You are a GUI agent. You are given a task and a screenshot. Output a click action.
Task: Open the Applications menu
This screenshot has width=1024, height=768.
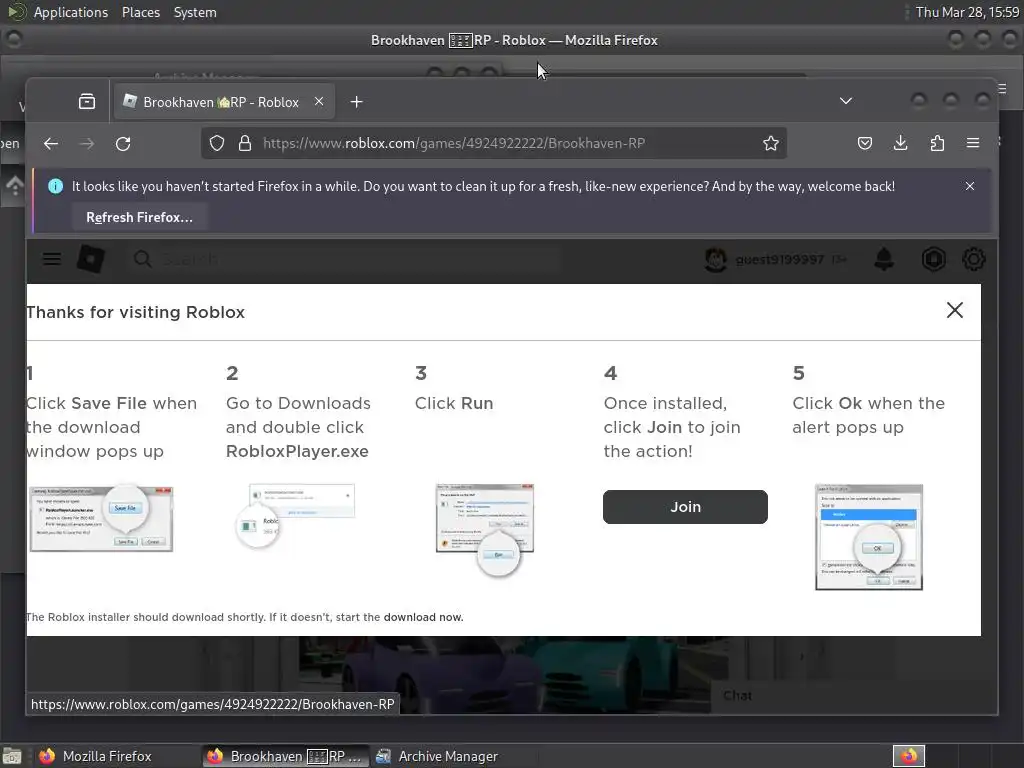tap(71, 12)
